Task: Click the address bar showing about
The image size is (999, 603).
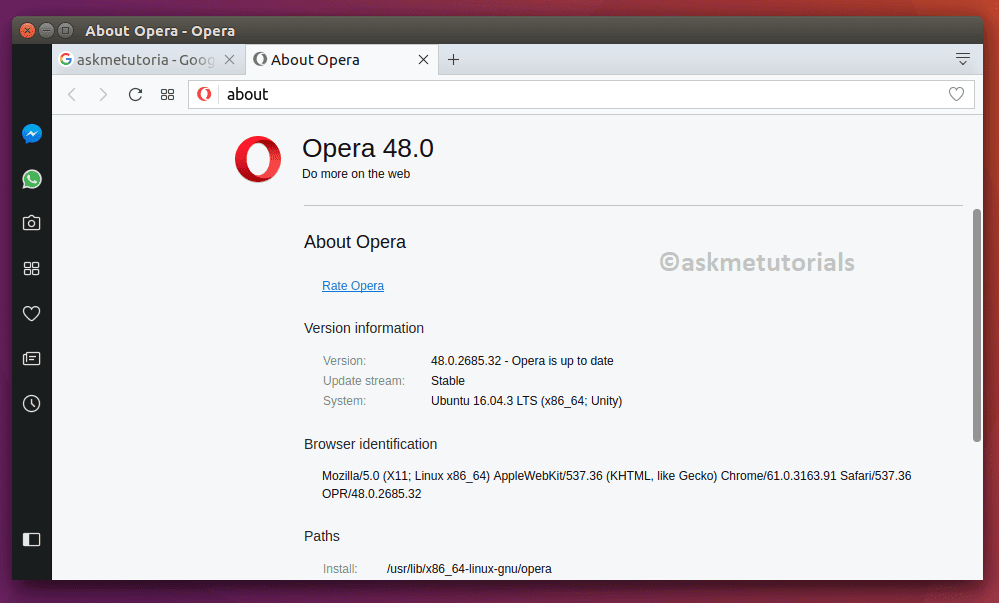Action: coord(581,94)
